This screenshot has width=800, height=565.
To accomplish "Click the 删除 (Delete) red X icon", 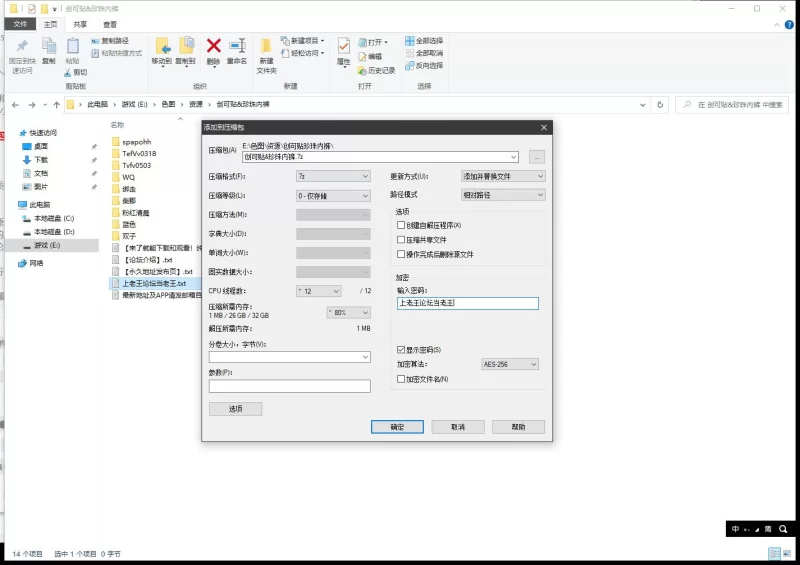I will tap(213, 45).
